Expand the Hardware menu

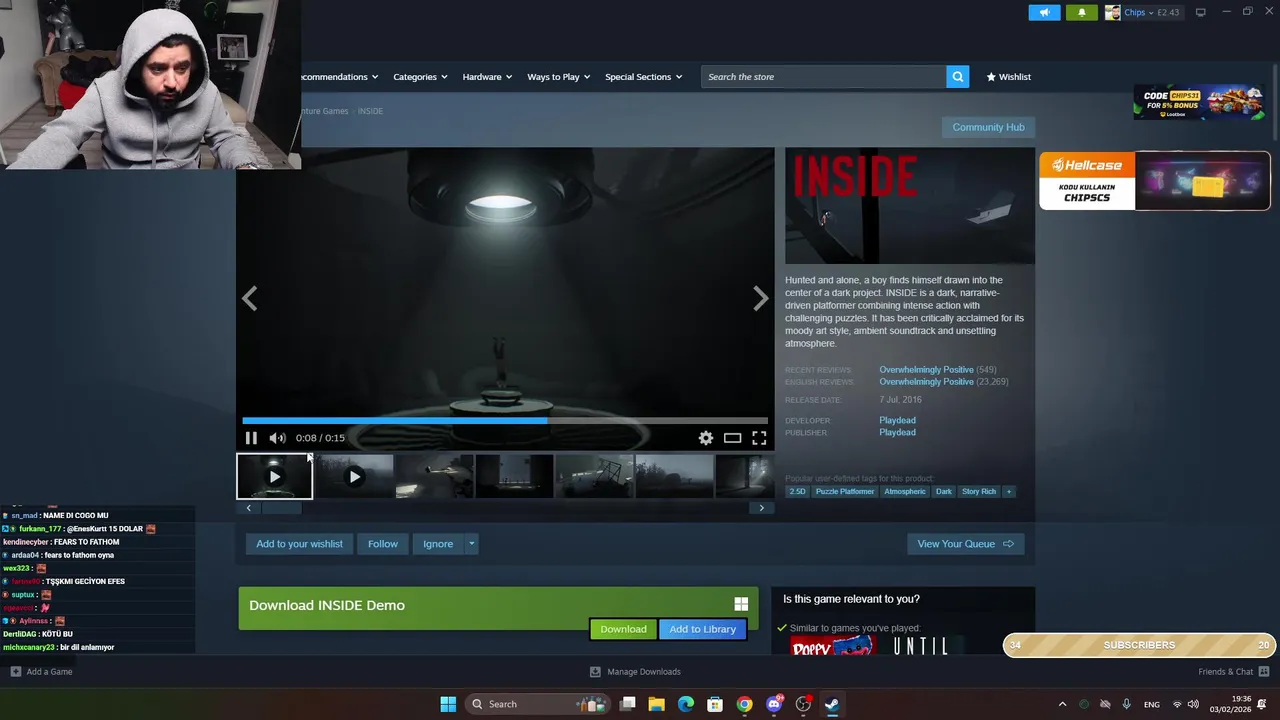click(487, 77)
